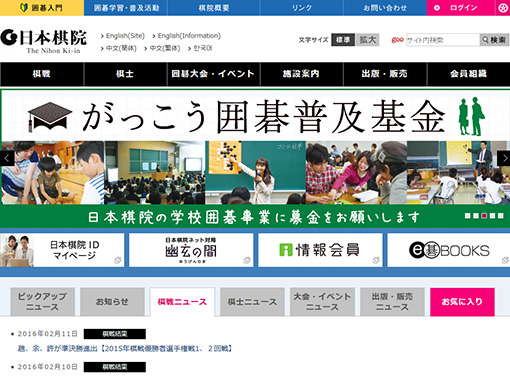Set text size to 拡大
Screen dimensions: 510x380
point(367,40)
